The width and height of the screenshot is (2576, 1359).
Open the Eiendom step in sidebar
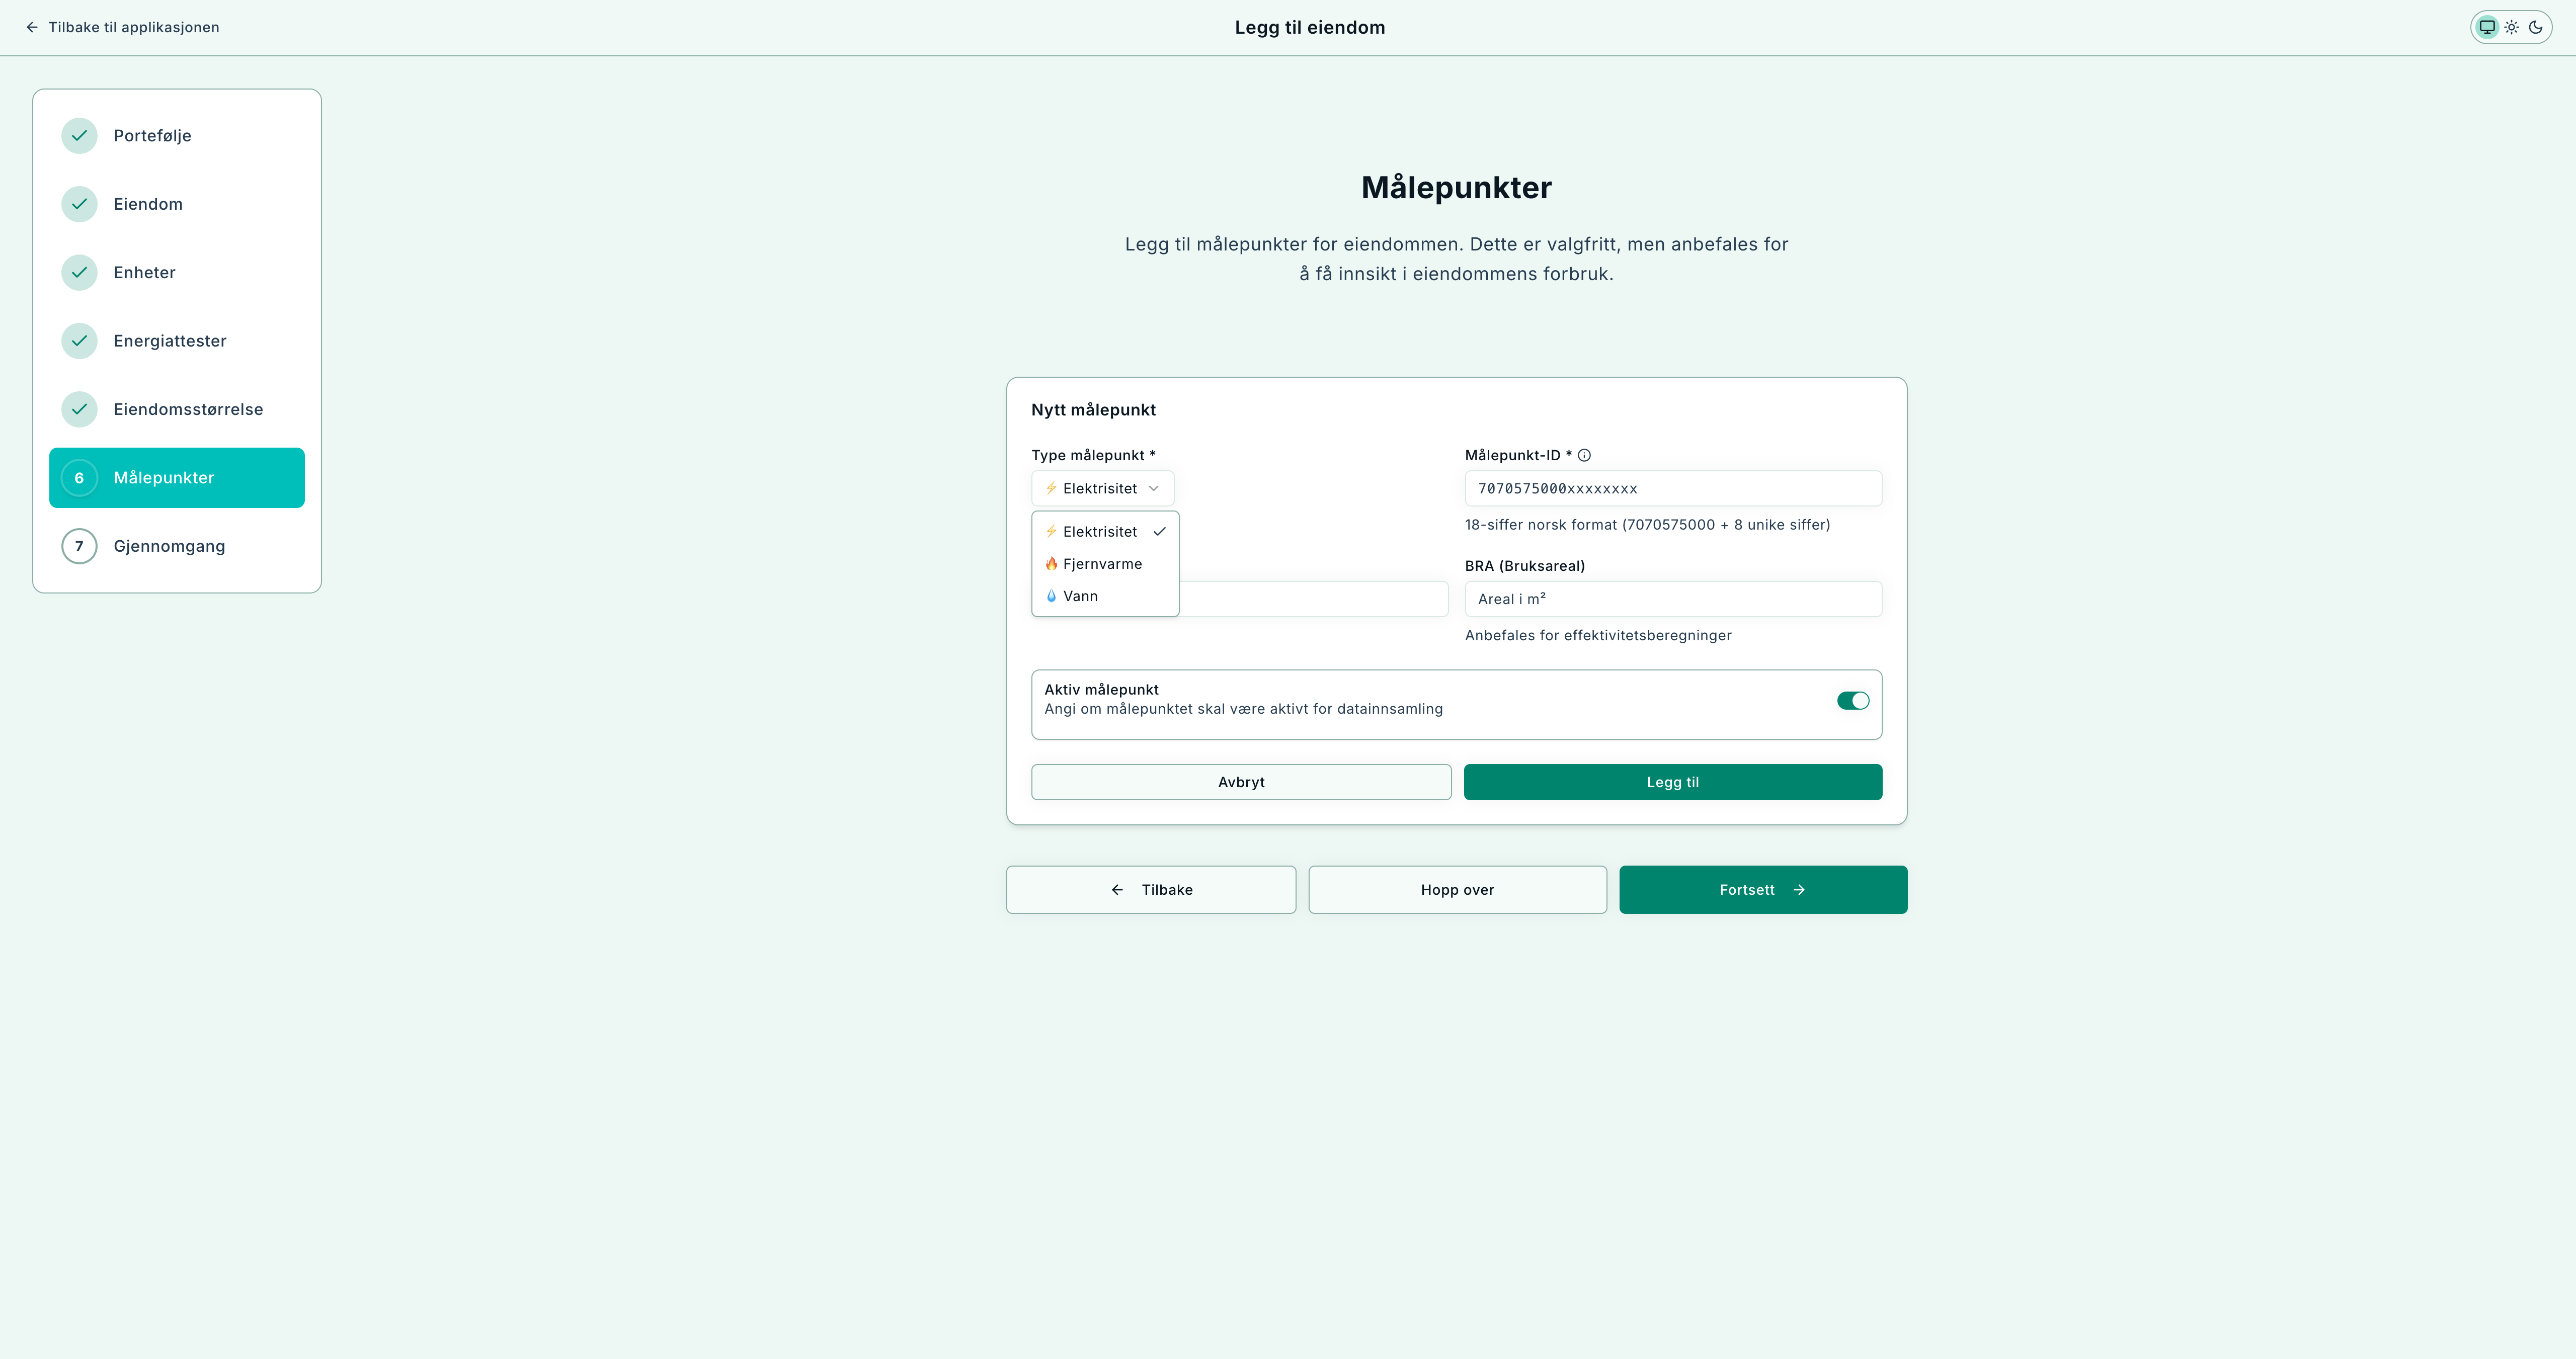[148, 204]
